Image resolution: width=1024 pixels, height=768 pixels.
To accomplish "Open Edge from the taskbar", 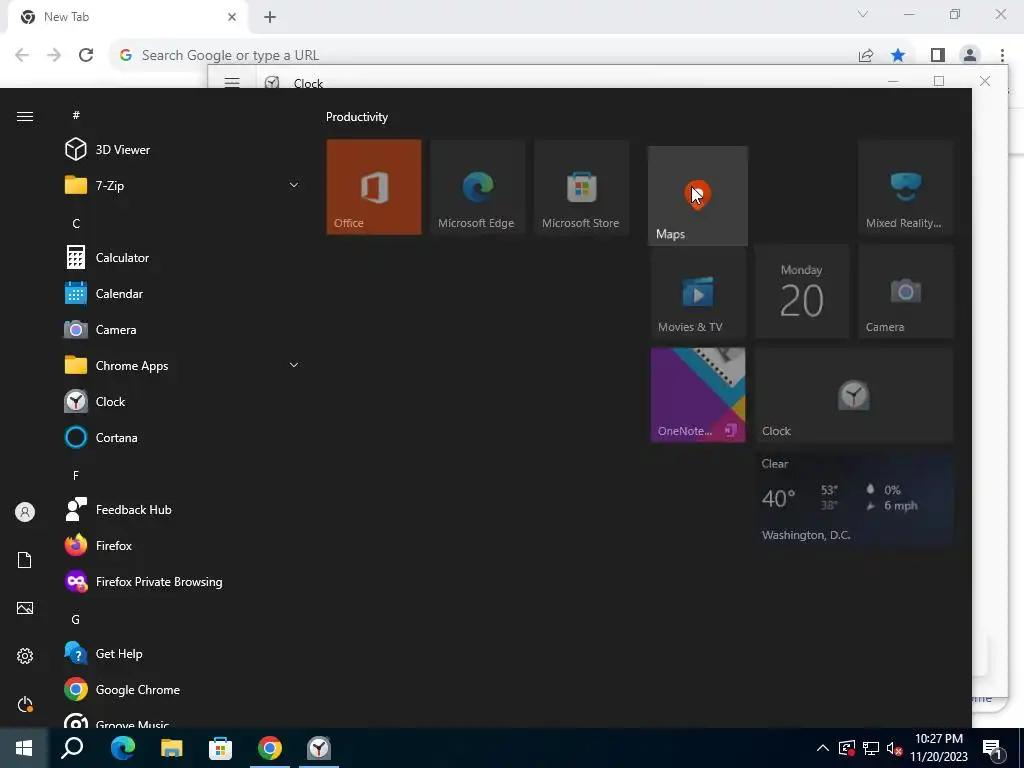I will (122, 748).
